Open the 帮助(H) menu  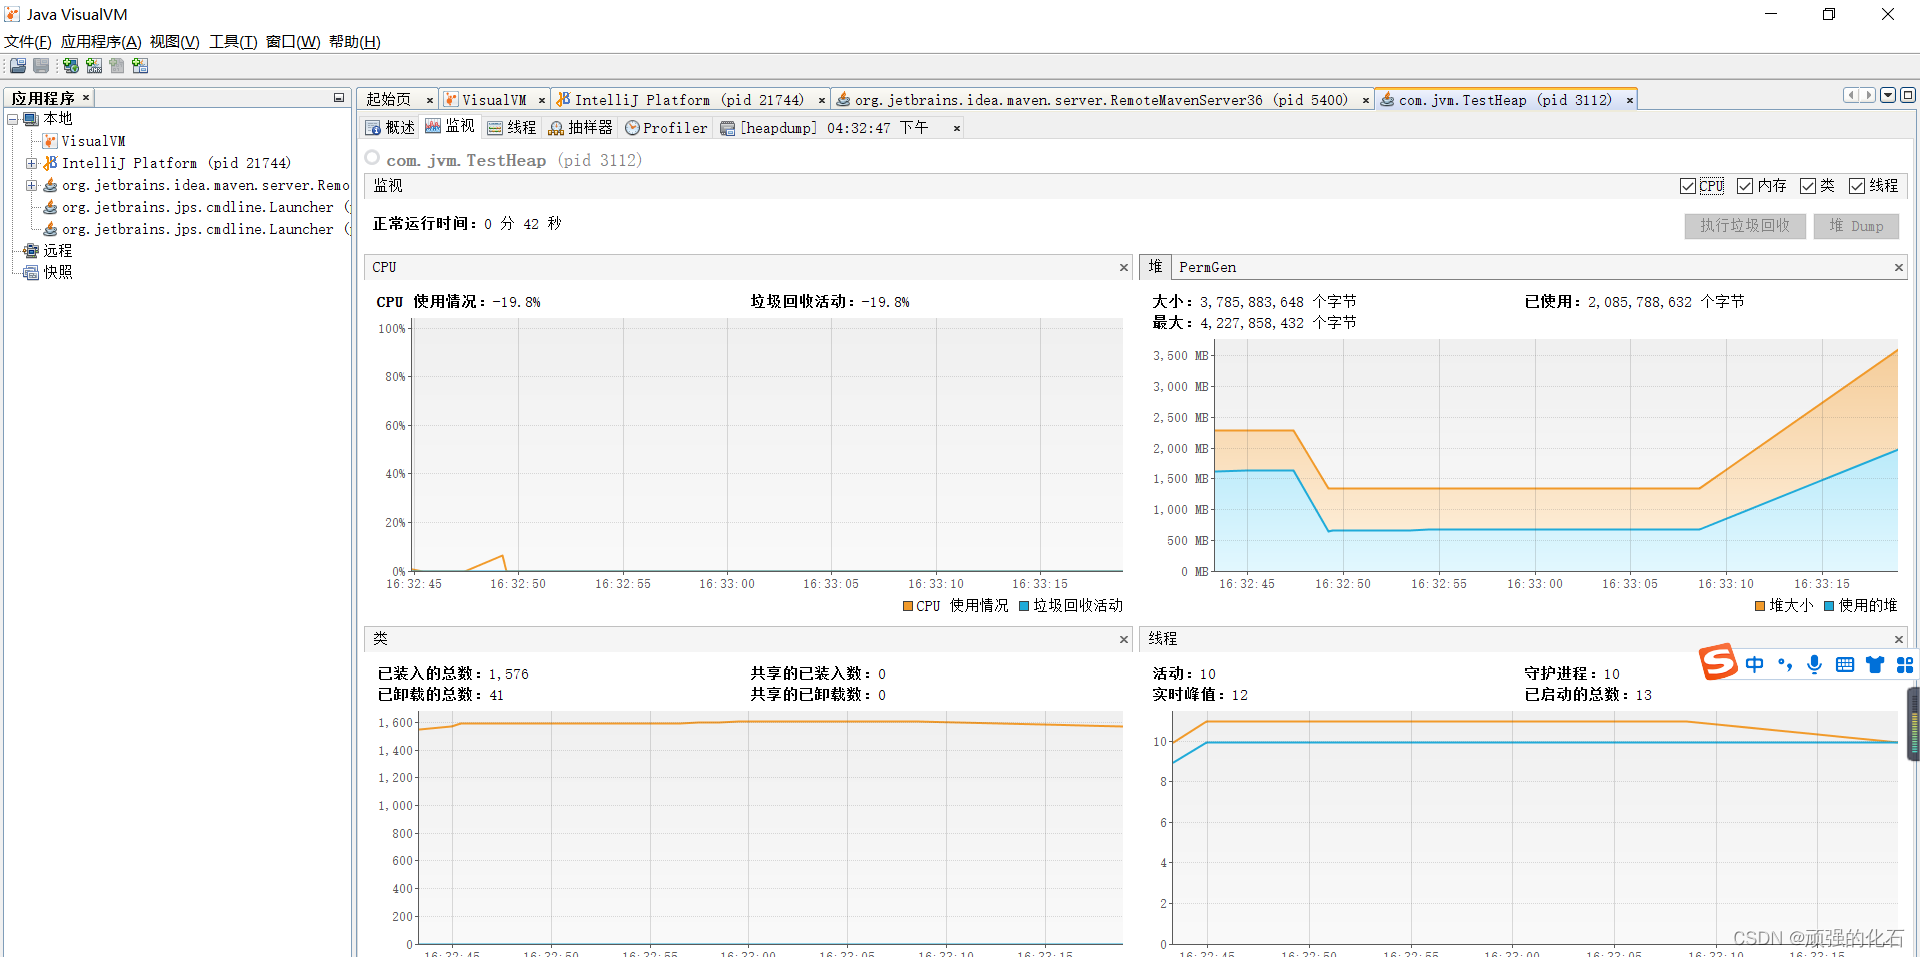coord(355,42)
